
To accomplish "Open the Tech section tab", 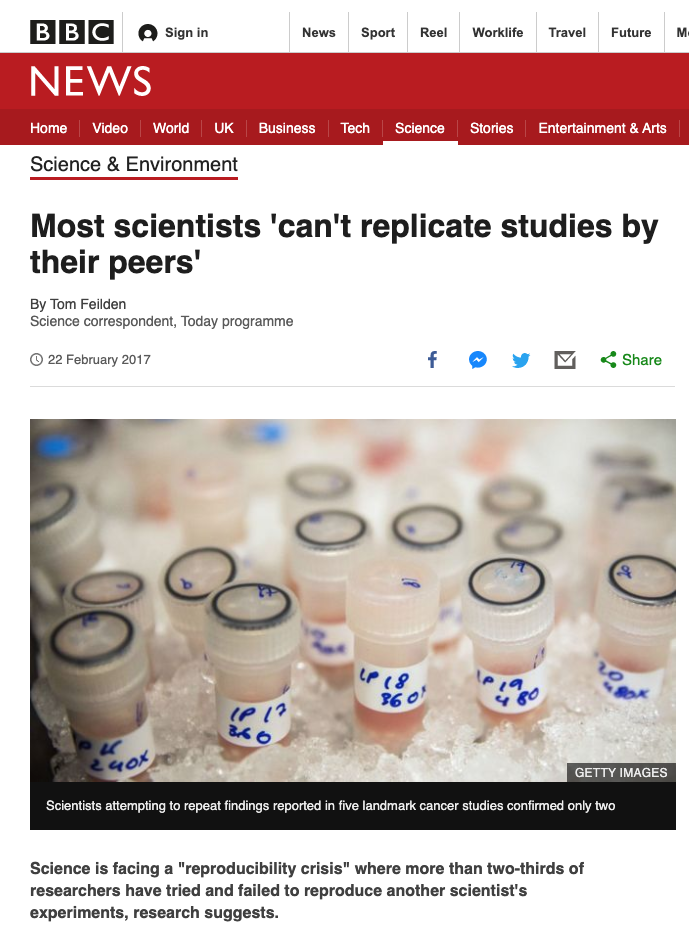I will 355,128.
